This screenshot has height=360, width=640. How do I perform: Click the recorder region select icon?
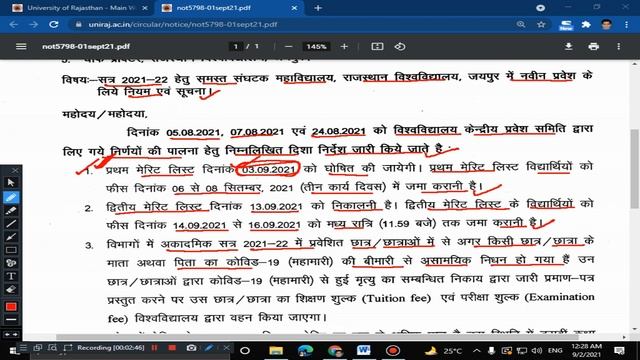(67, 348)
